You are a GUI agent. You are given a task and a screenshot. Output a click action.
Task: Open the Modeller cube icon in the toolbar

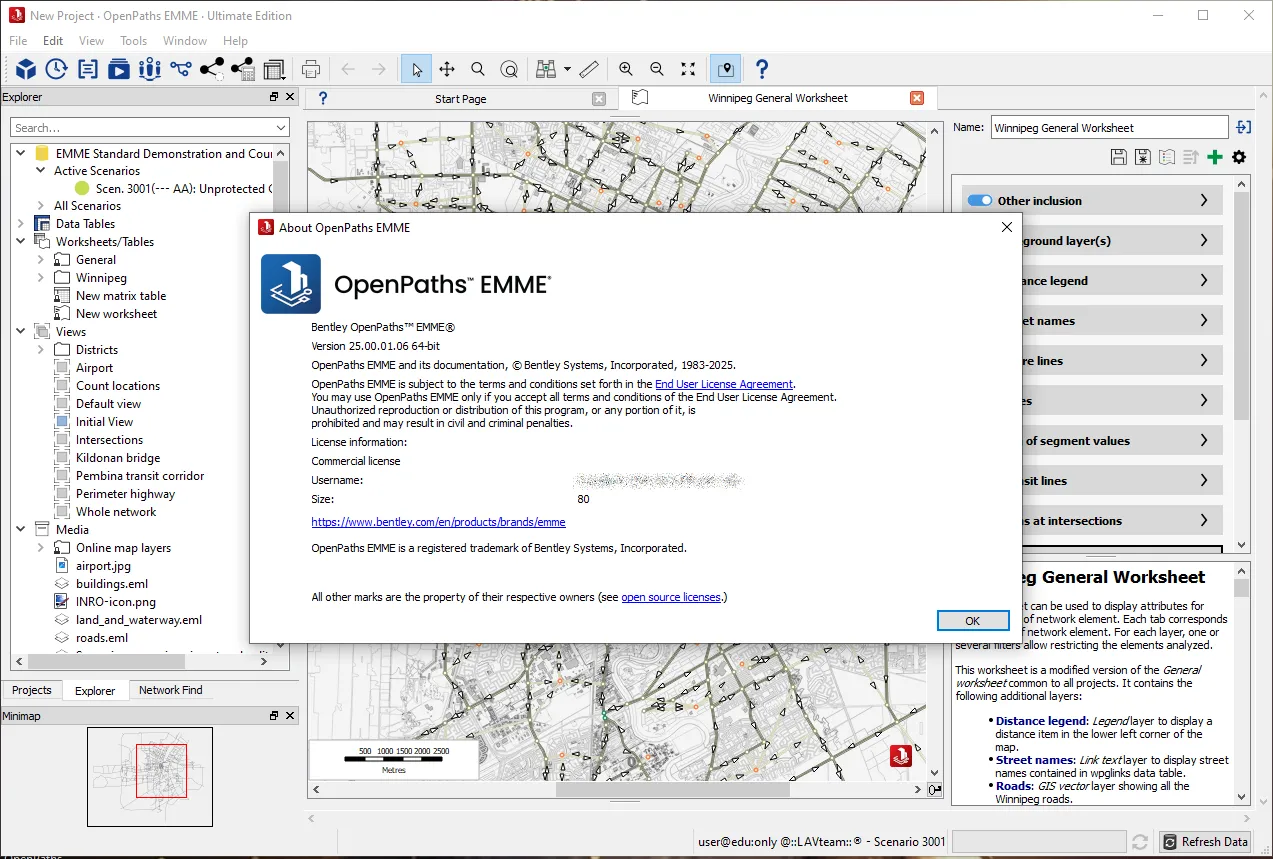click(x=26, y=69)
